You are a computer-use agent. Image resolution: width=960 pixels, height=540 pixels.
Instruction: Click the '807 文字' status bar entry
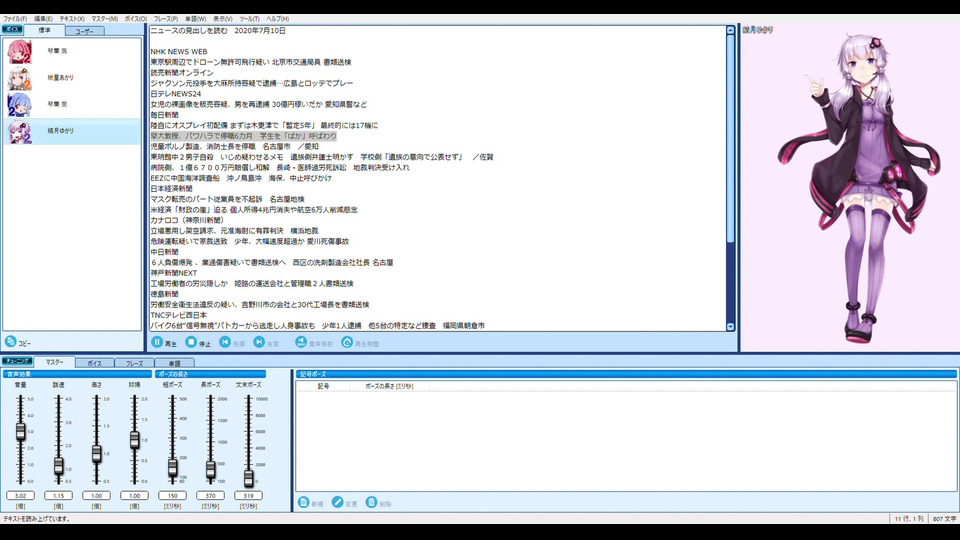944,519
